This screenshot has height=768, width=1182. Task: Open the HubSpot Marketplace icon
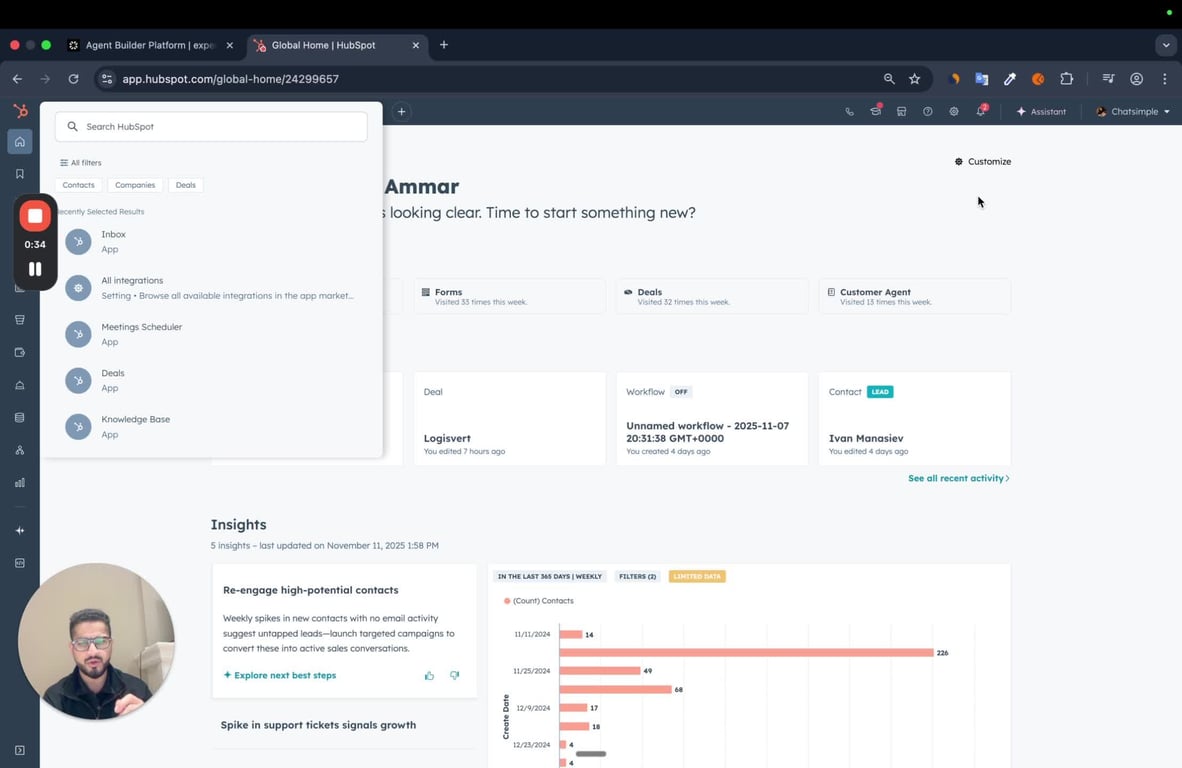coord(902,112)
